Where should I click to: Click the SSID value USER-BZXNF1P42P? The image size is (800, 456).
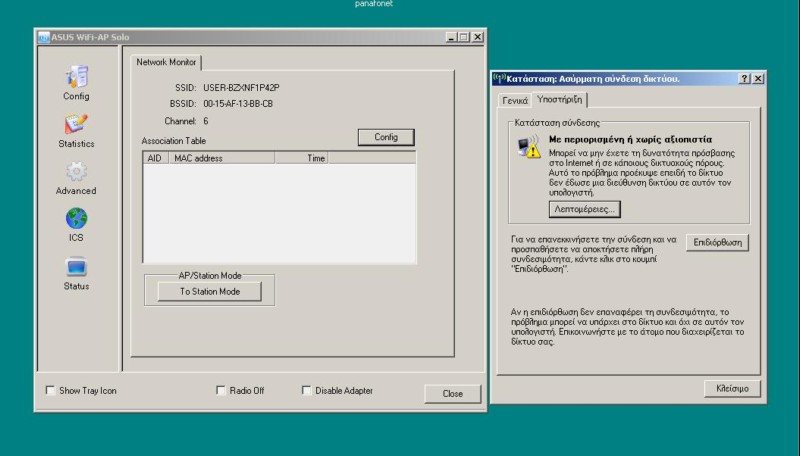[241, 88]
